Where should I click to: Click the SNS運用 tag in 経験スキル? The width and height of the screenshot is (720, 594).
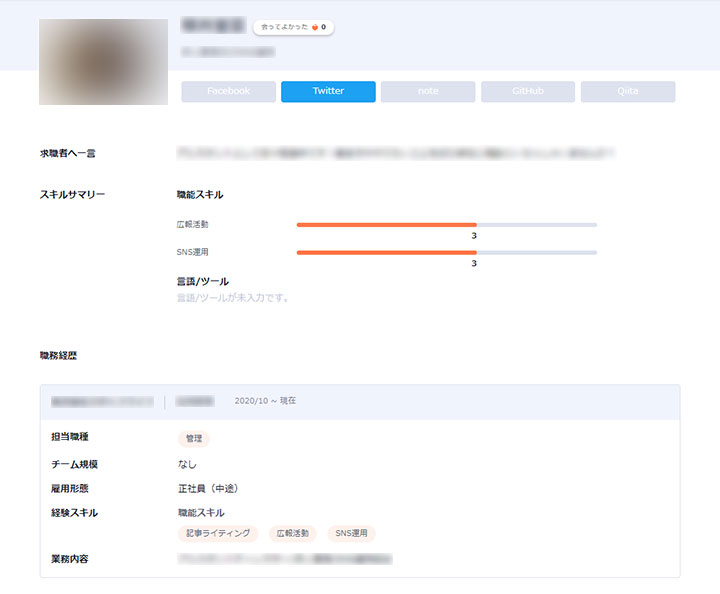tap(351, 533)
